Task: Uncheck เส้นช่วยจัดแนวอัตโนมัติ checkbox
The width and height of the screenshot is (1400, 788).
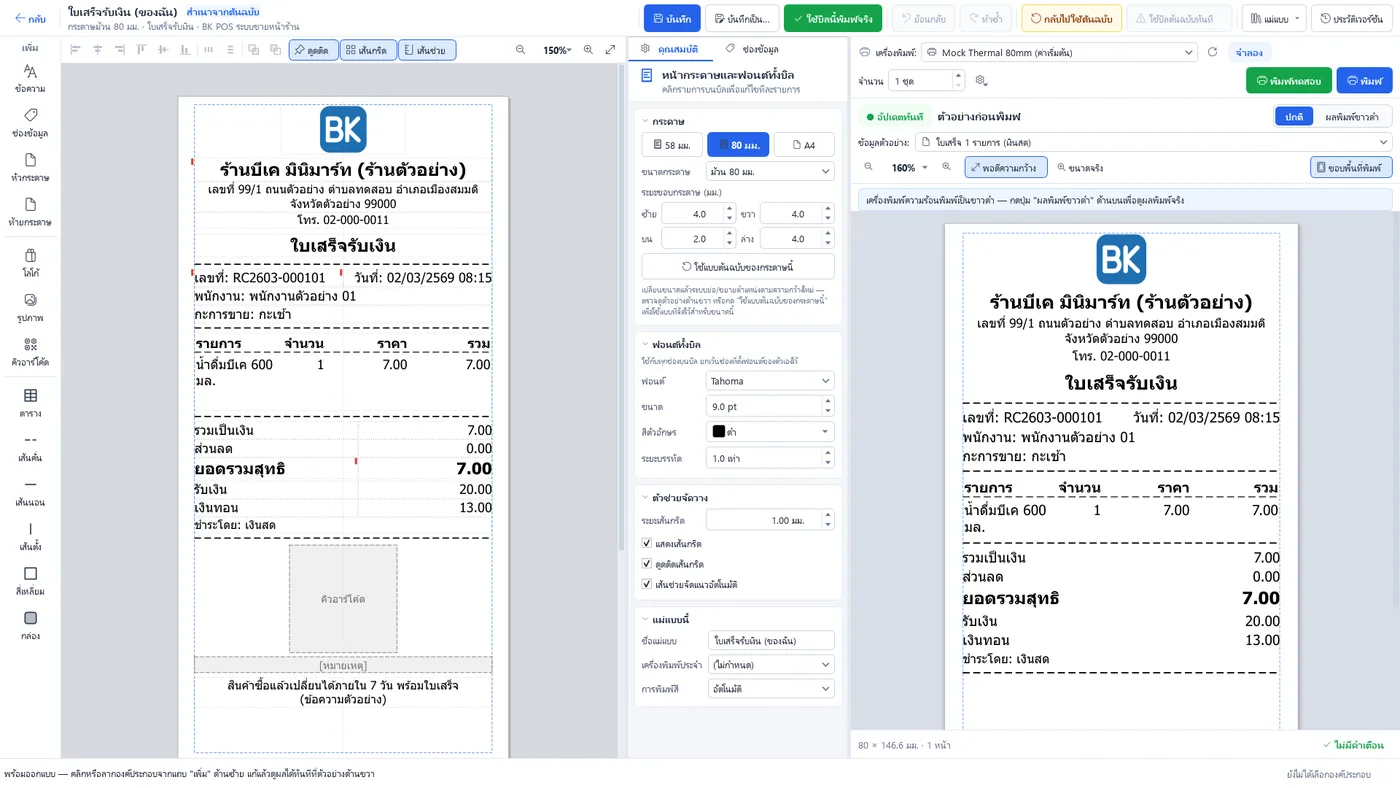Action: point(647,584)
